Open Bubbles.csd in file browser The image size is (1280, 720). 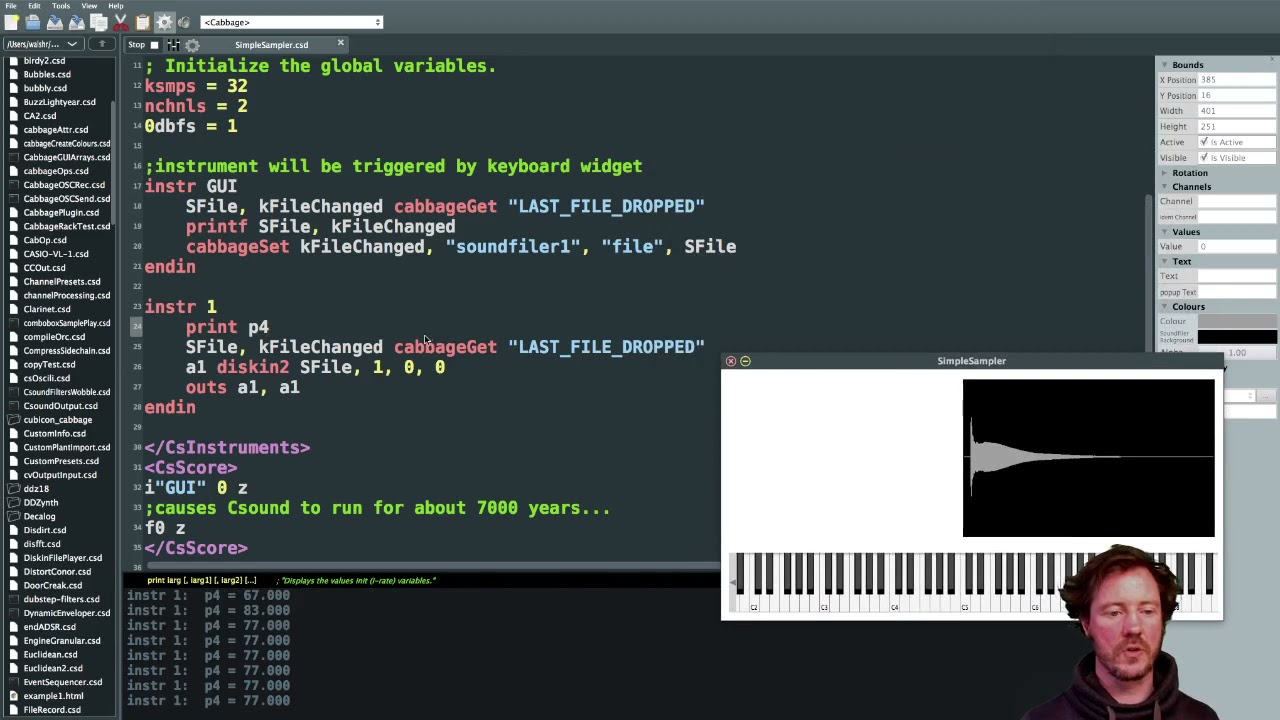point(47,75)
